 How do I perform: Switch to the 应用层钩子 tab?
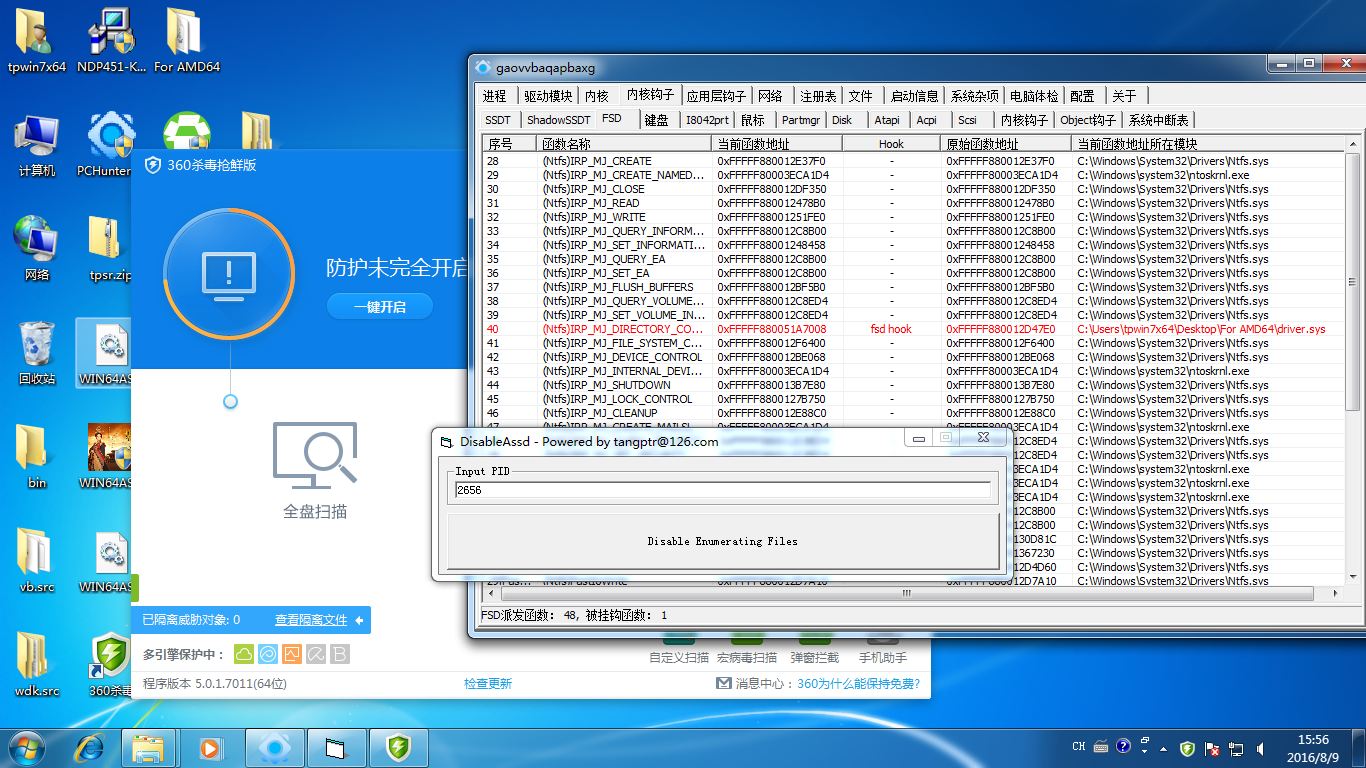click(716, 96)
